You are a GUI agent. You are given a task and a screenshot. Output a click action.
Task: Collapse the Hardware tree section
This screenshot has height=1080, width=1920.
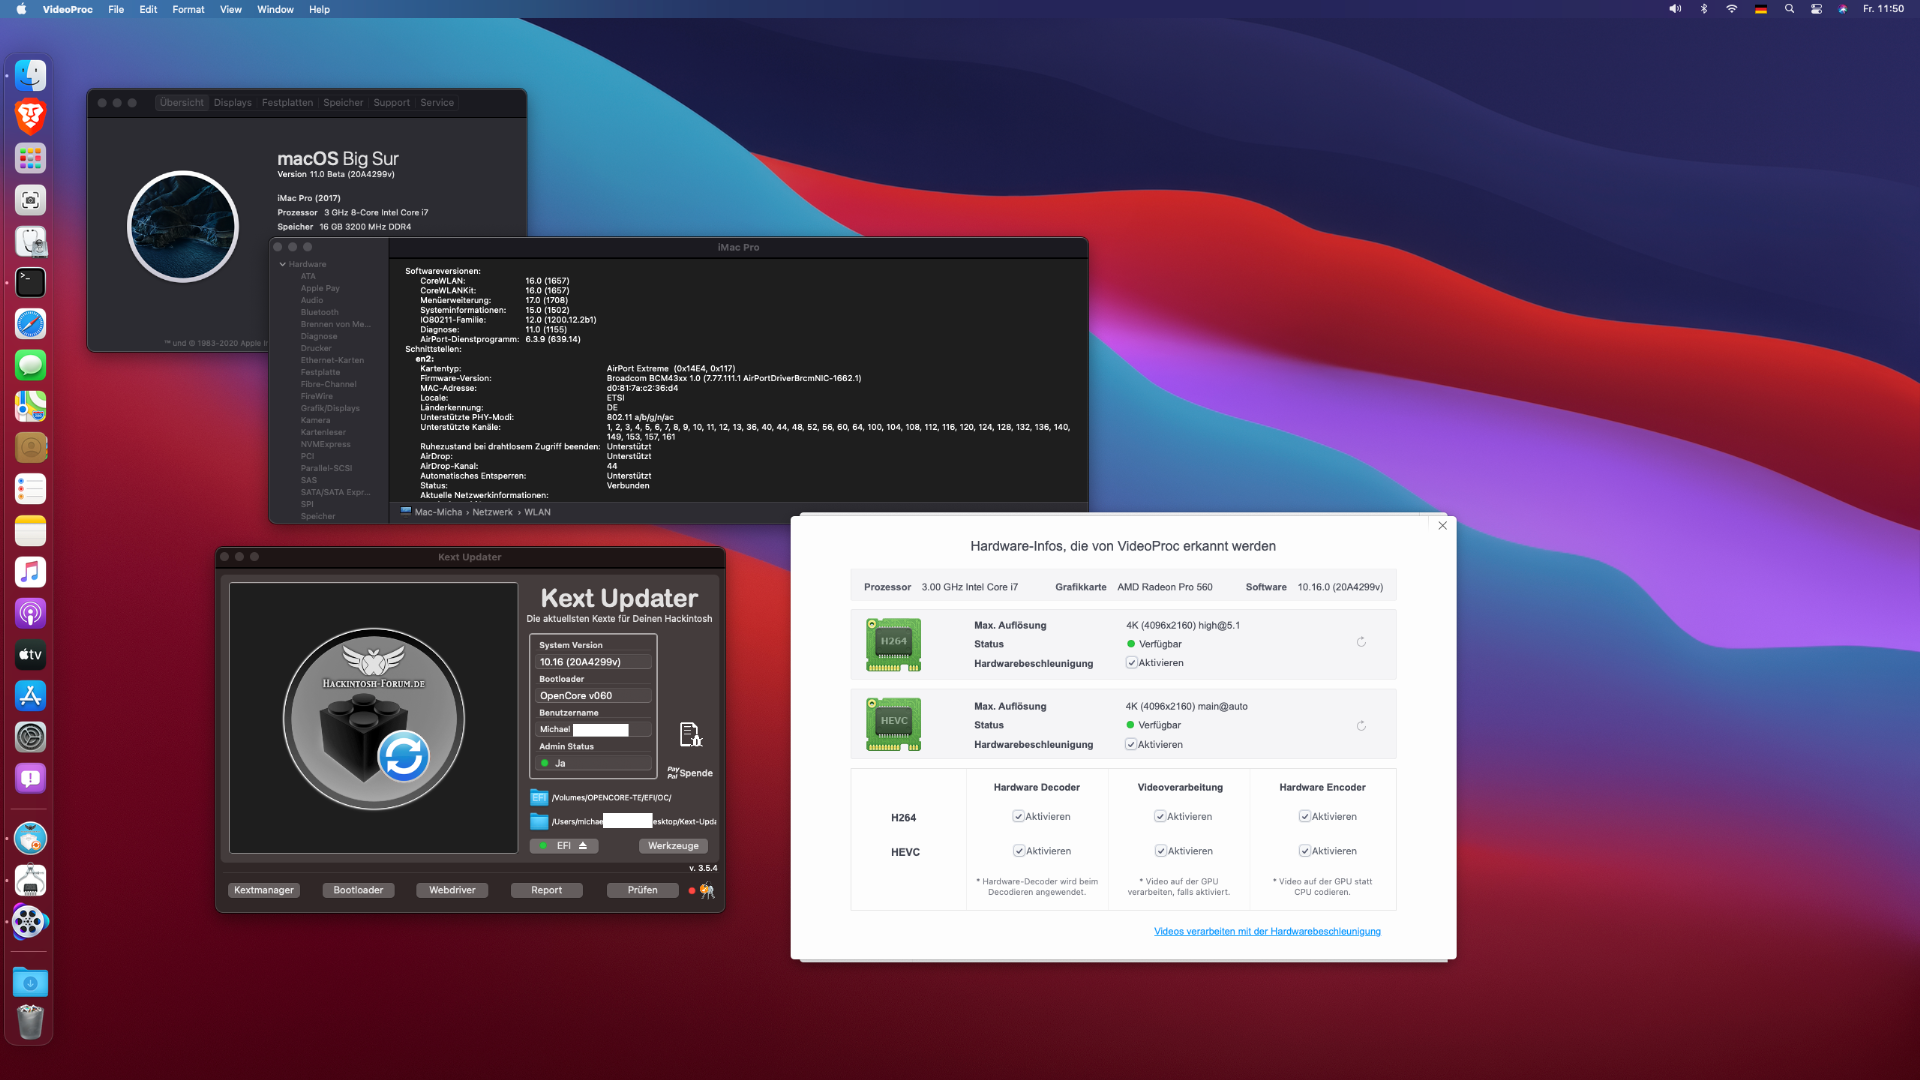(x=283, y=265)
